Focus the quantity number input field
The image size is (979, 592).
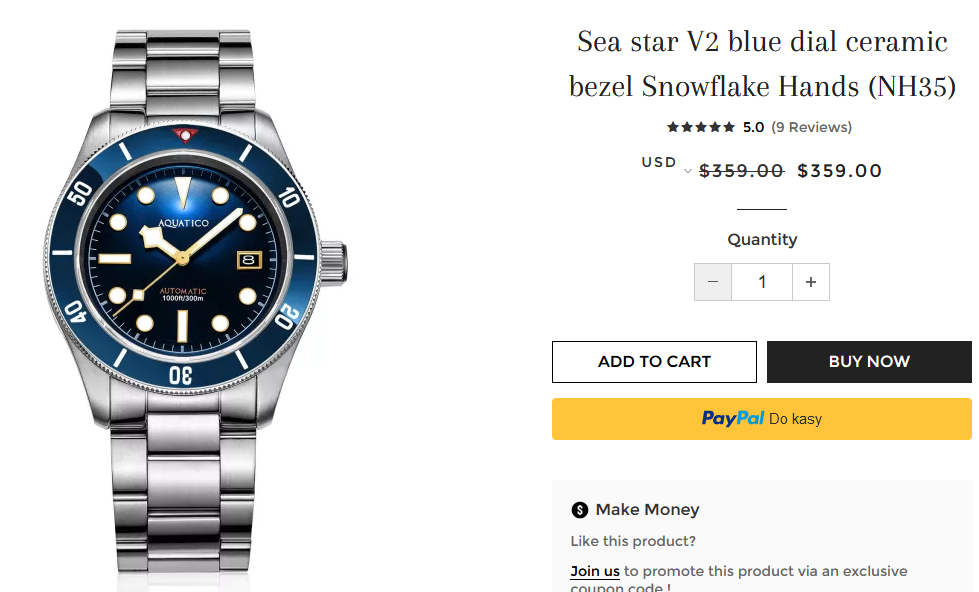click(x=762, y=282)
